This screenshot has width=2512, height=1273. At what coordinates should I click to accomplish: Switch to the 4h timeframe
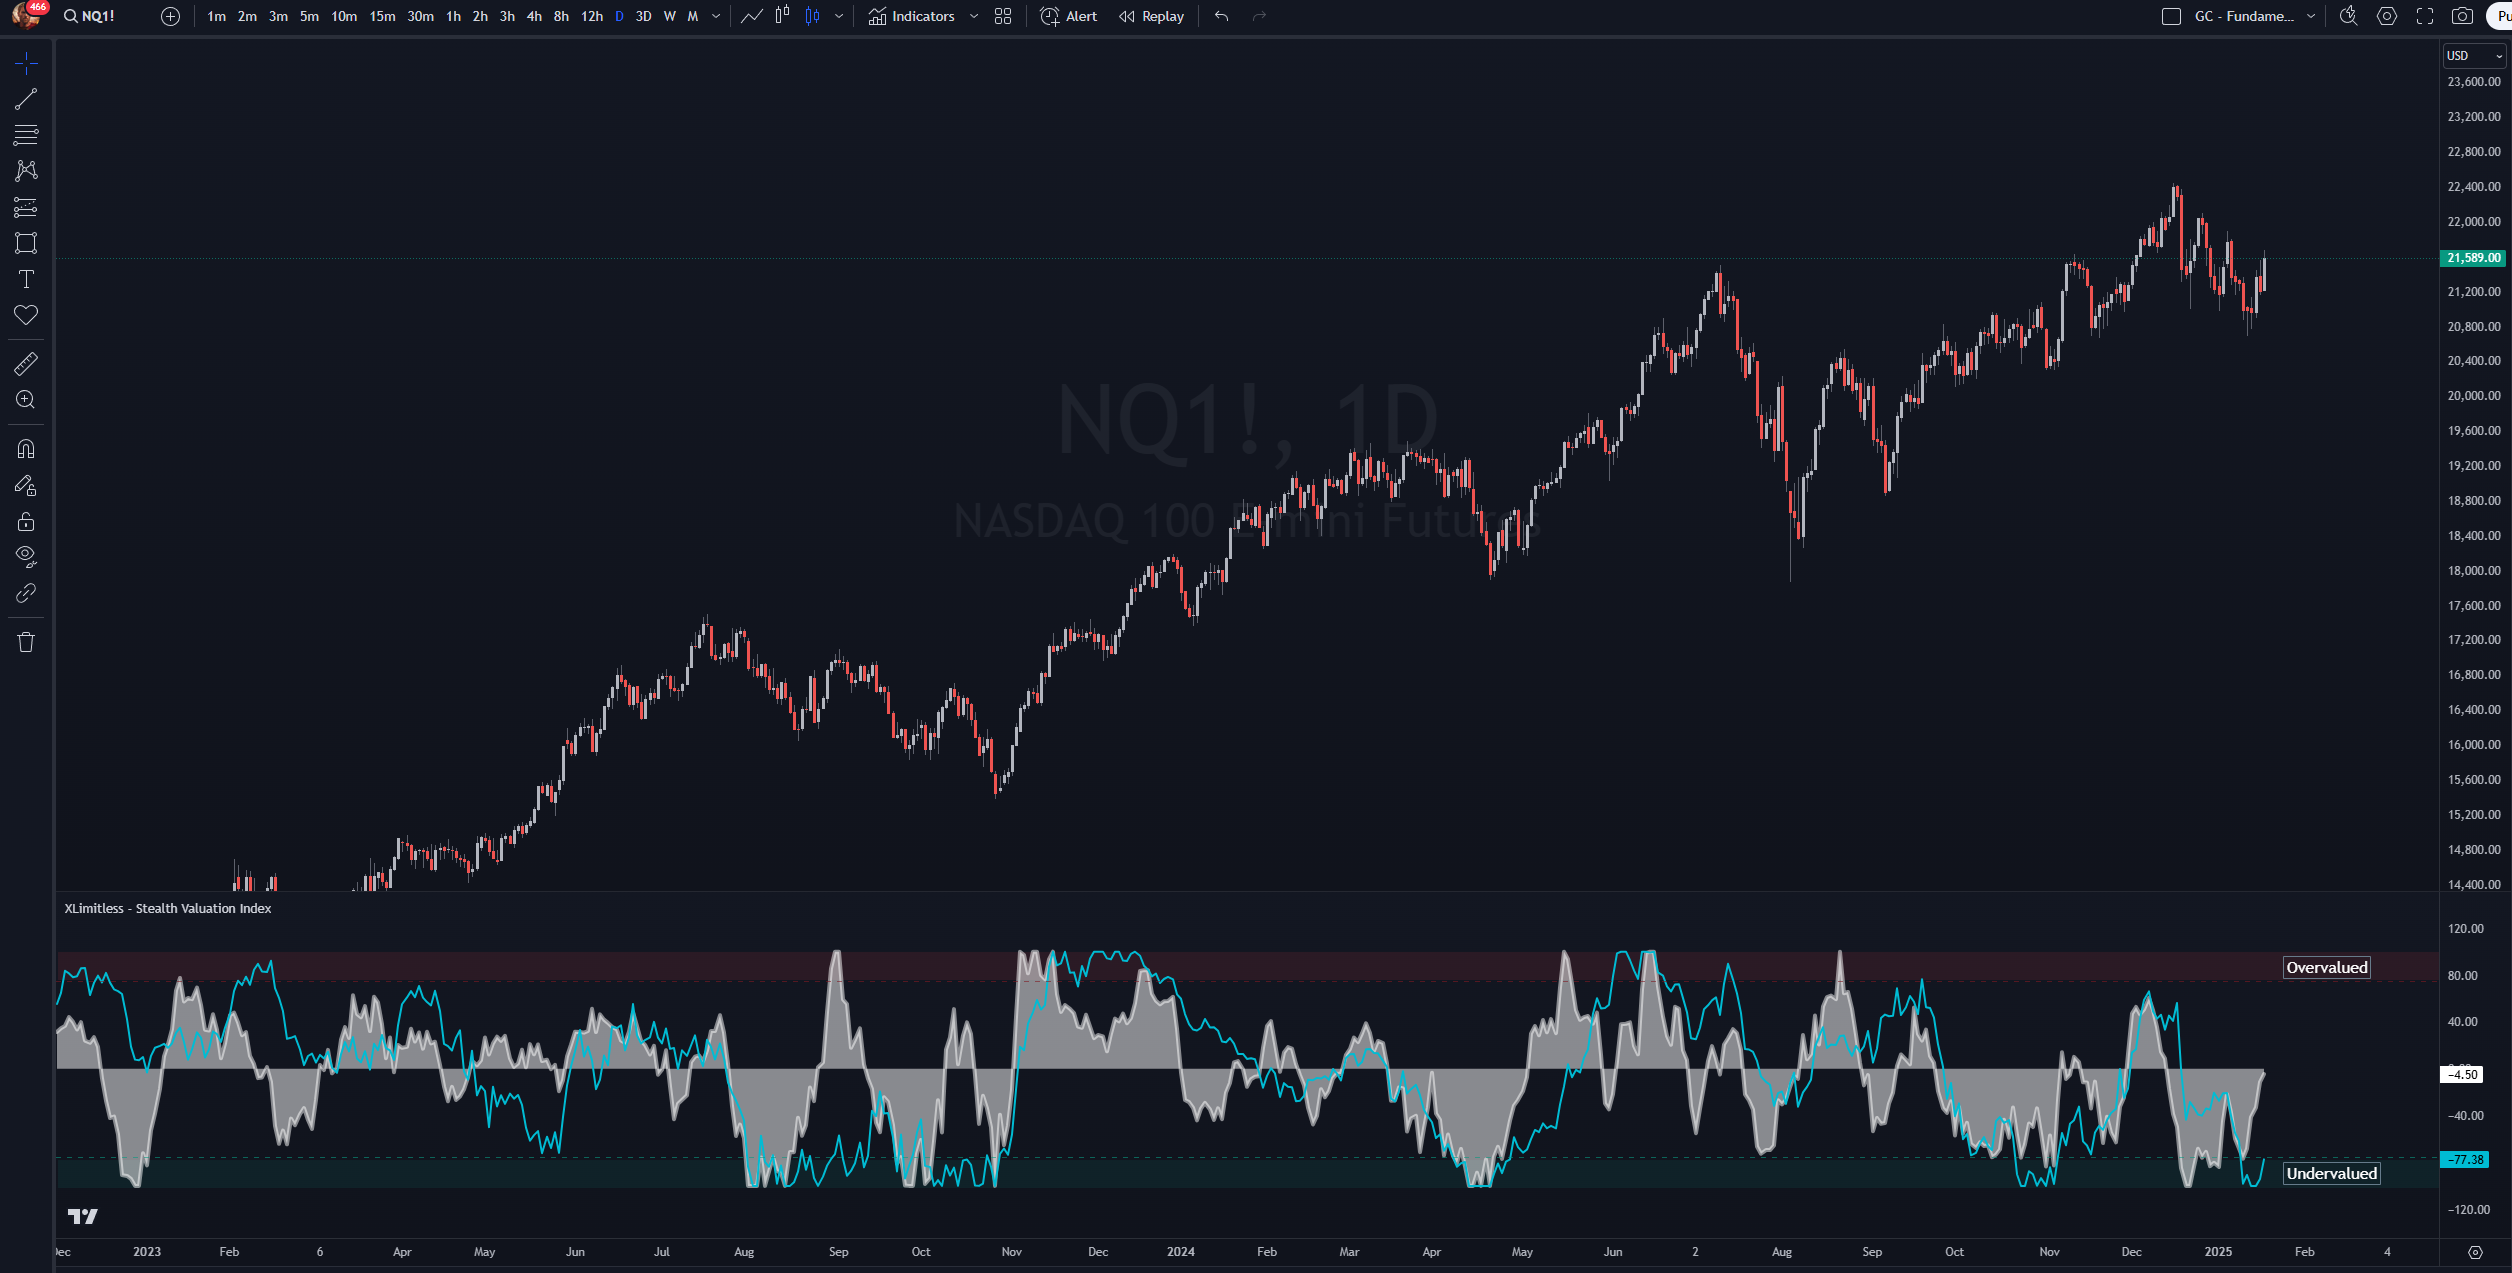(534, 16)
